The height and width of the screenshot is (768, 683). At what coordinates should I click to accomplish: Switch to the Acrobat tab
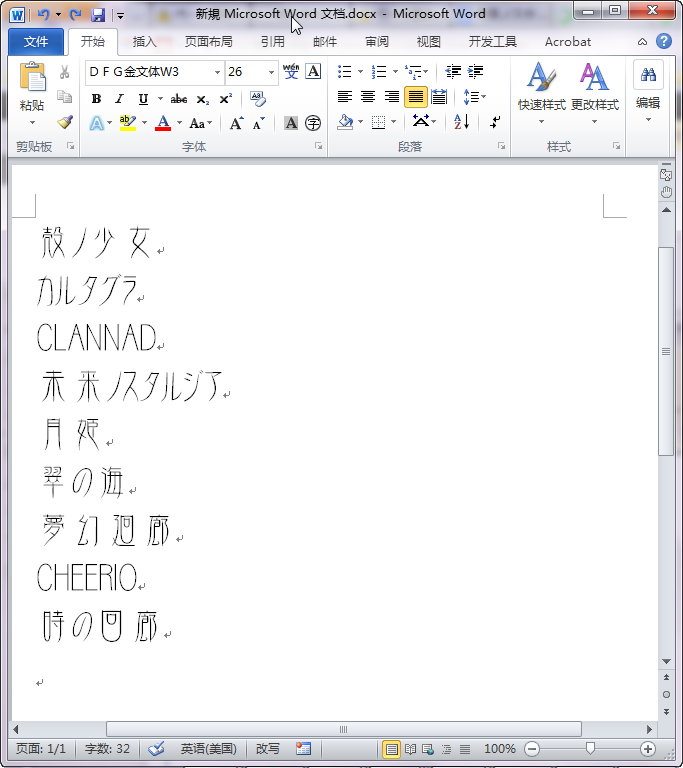pyautogui.click(x=568, y=42)
